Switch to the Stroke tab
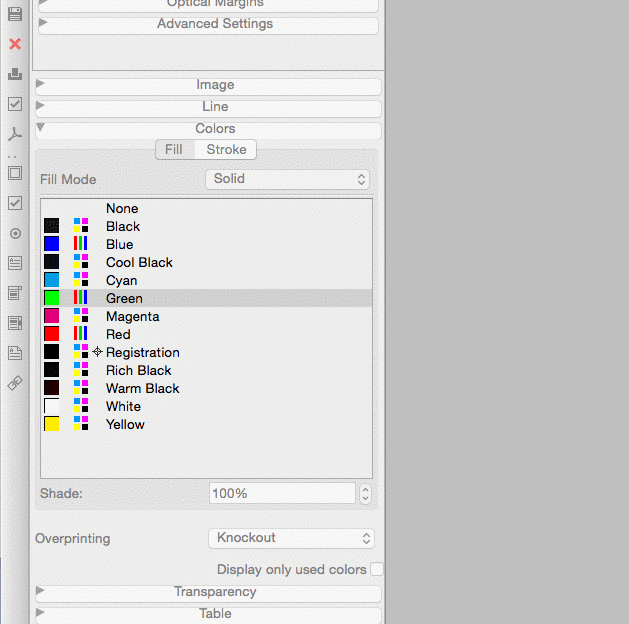This screenshot has height=624, width=629. pos(226,149)
